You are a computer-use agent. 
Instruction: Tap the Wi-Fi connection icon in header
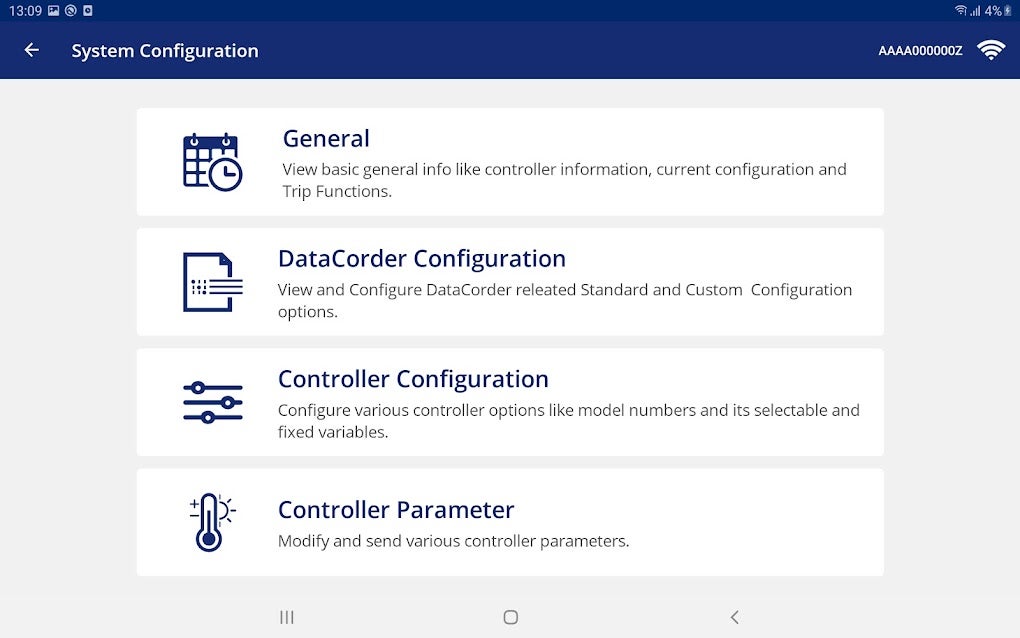coord(990,50)
